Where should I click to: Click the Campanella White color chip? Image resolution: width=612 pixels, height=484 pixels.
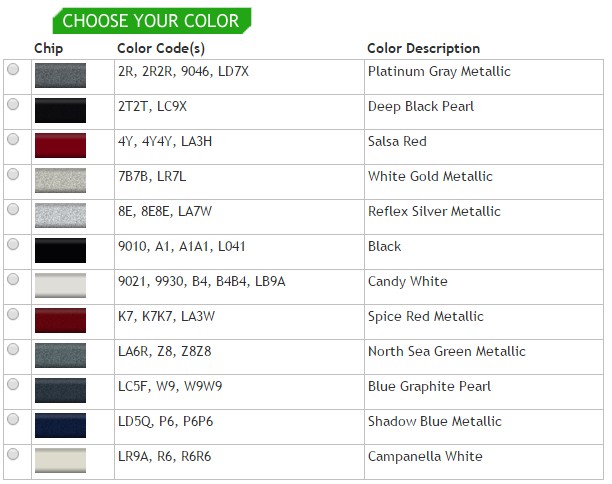(60, 460)
